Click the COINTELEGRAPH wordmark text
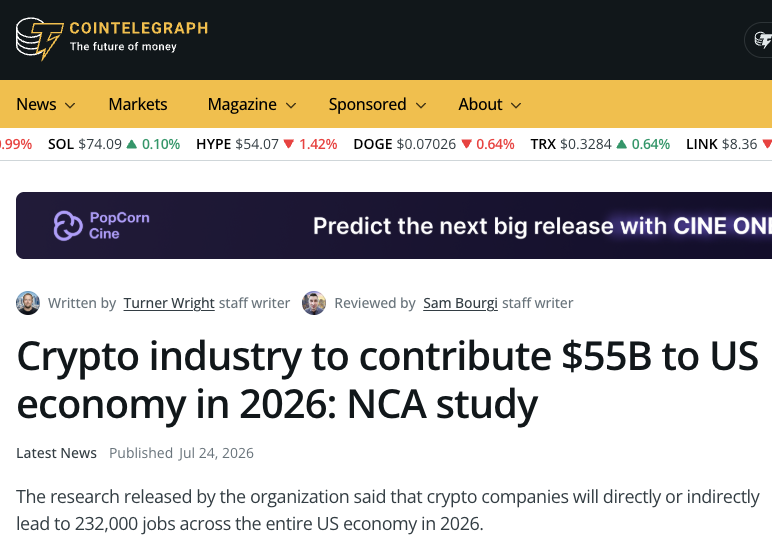 [x=139, y=28]
